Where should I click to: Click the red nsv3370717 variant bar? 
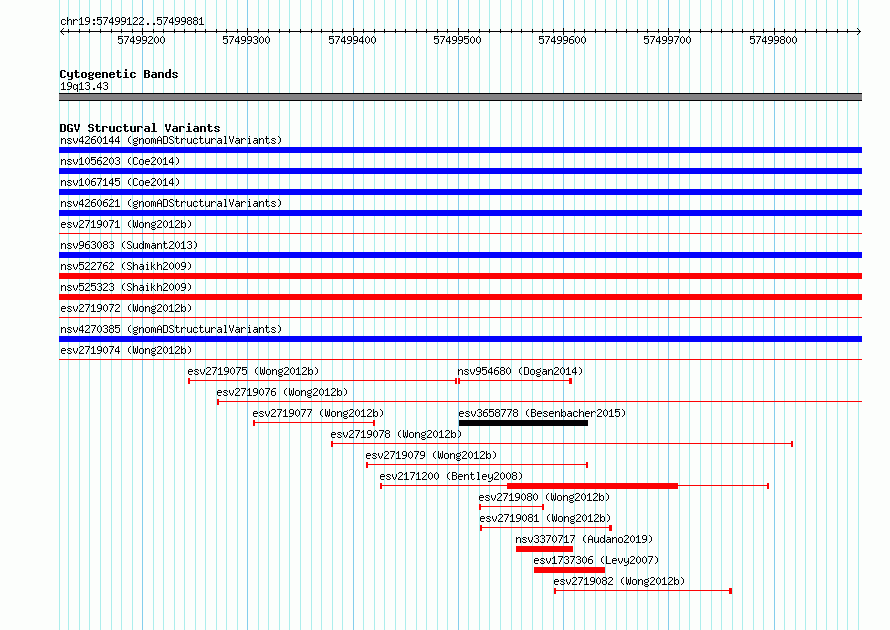[544, 549]
